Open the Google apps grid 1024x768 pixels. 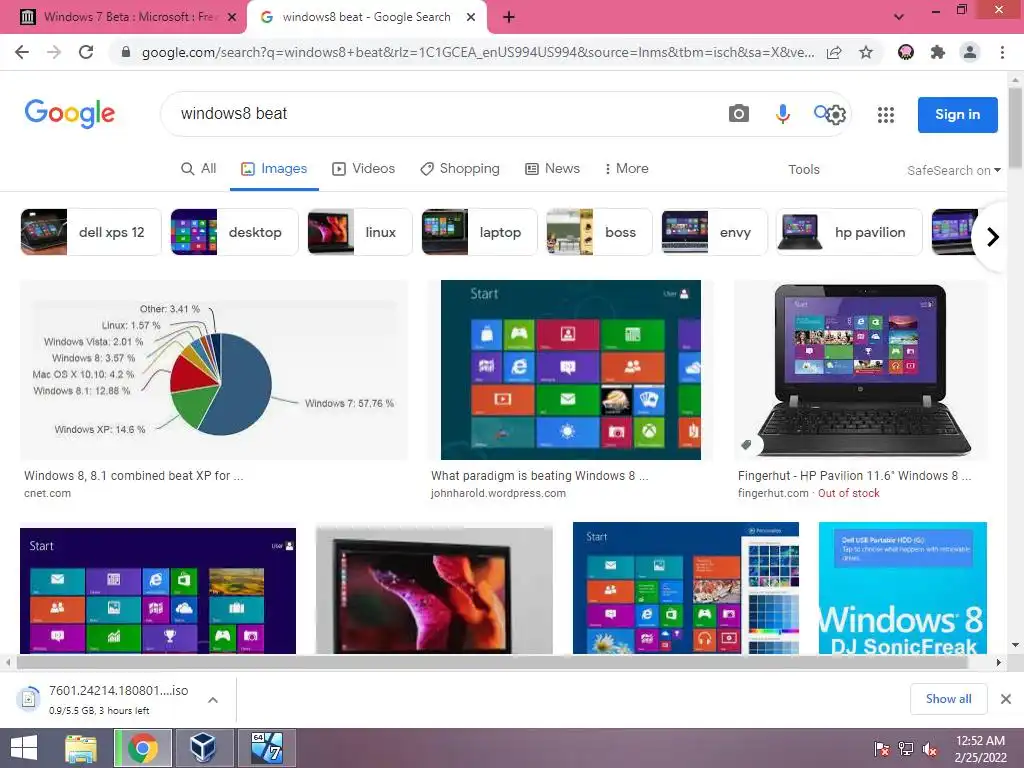886,115
